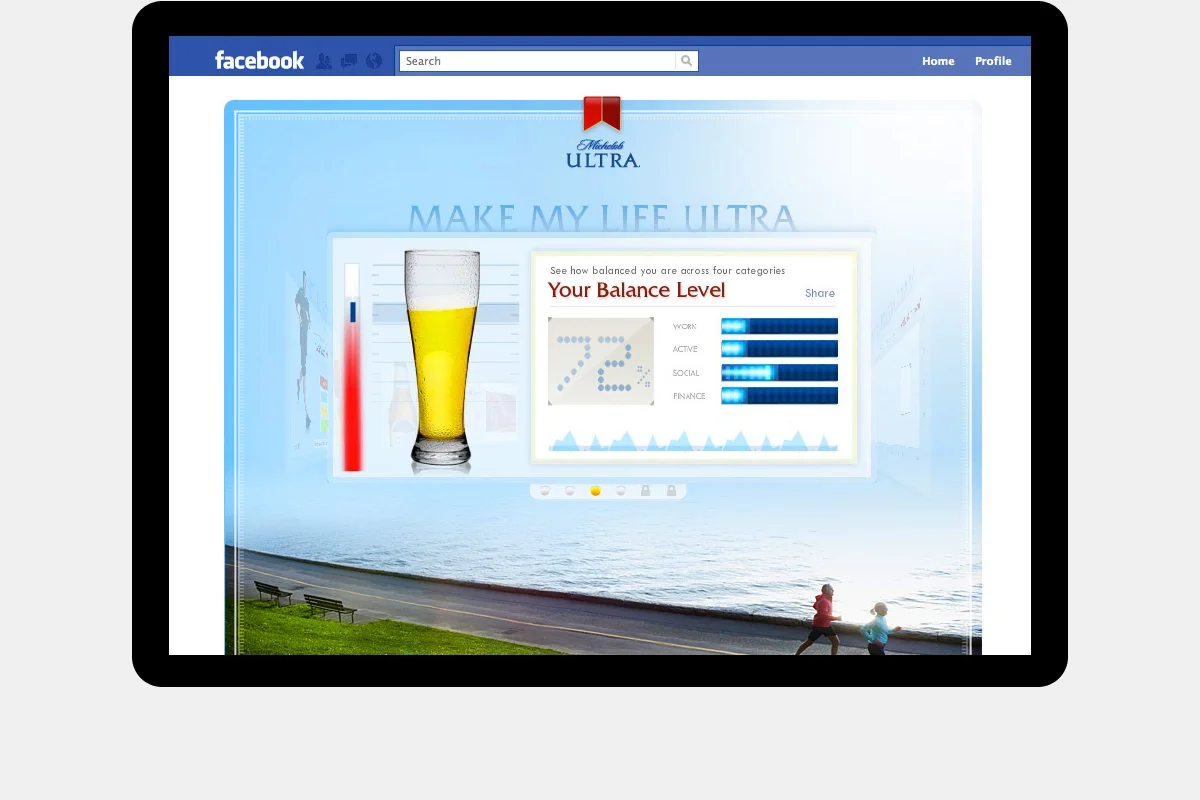The height and width of the screenshot is (800, 1200).
Task: Open the notifications globe icon
Action: pyautogui.click(x=374, y=61)
